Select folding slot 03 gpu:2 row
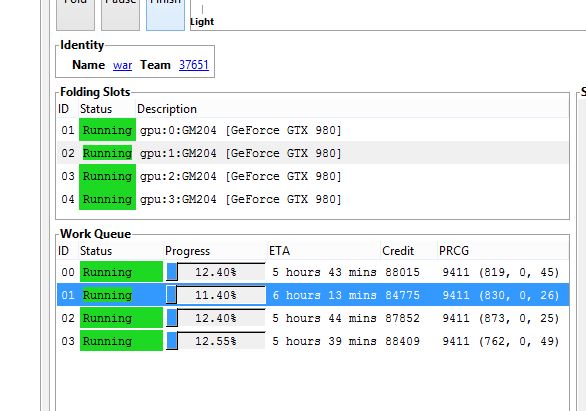The width and height of the screenshot is (586, 411). (x=313, y=176)
